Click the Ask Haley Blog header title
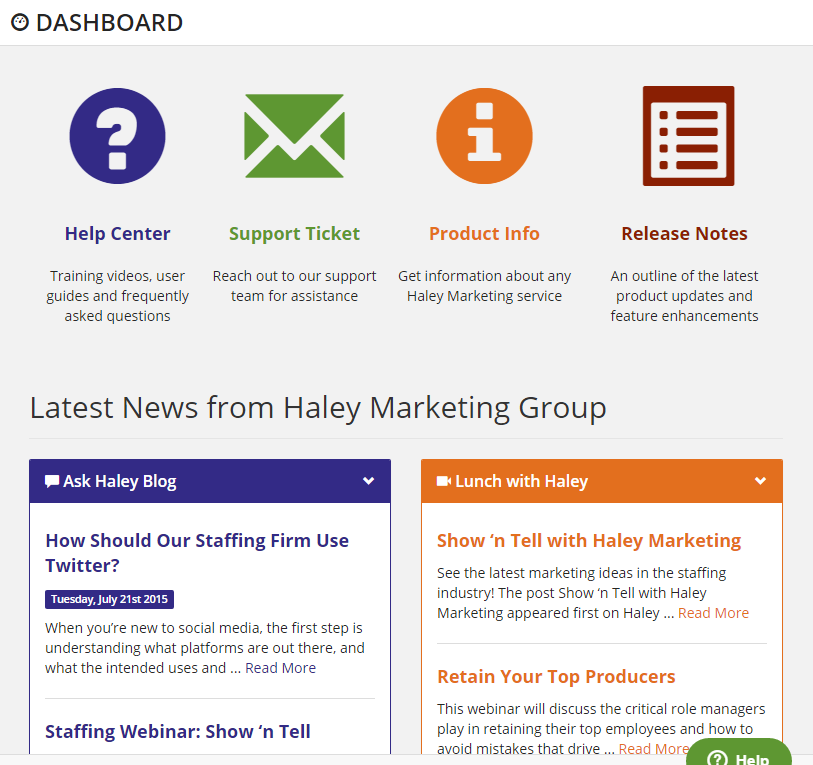 (120, 481)
